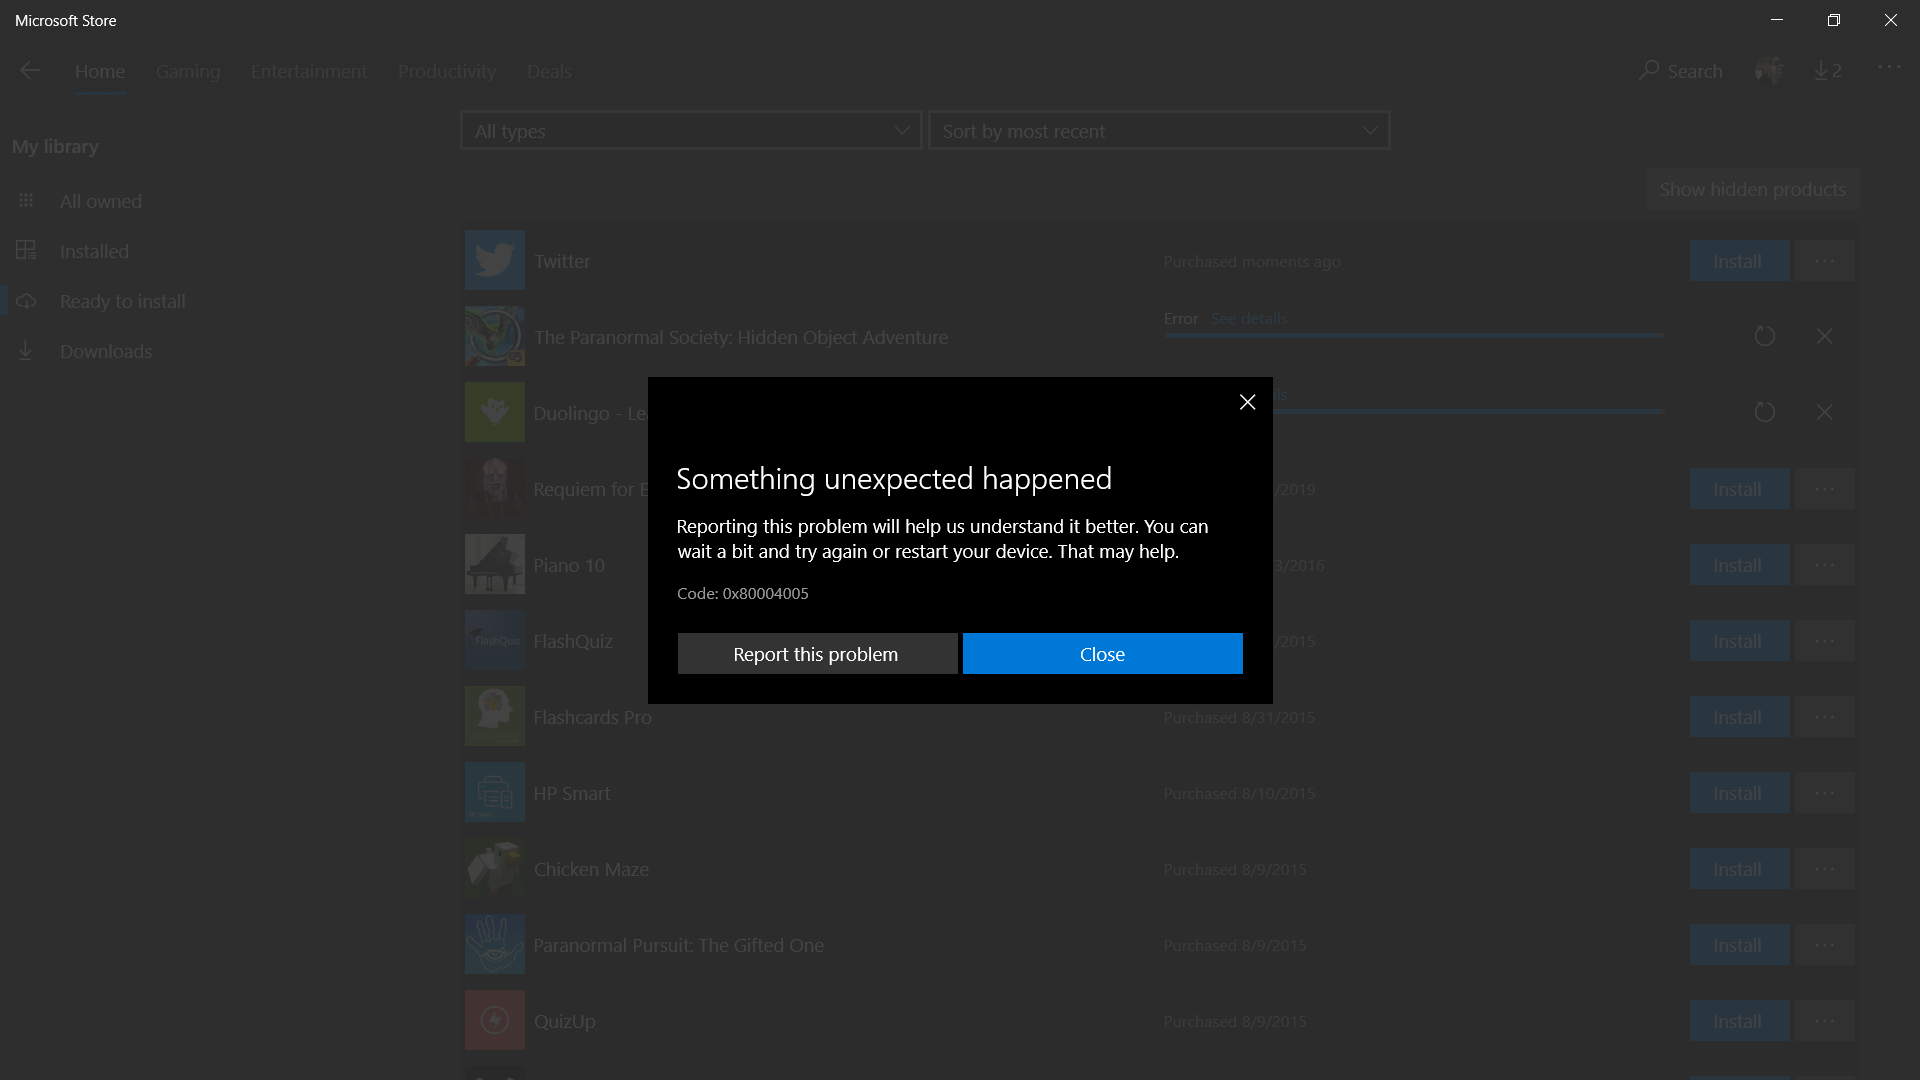This screenshot has height=1080, width=1920.
Task: Open the Deals tab
Action: pyautogui.click(x=549, y=72)
